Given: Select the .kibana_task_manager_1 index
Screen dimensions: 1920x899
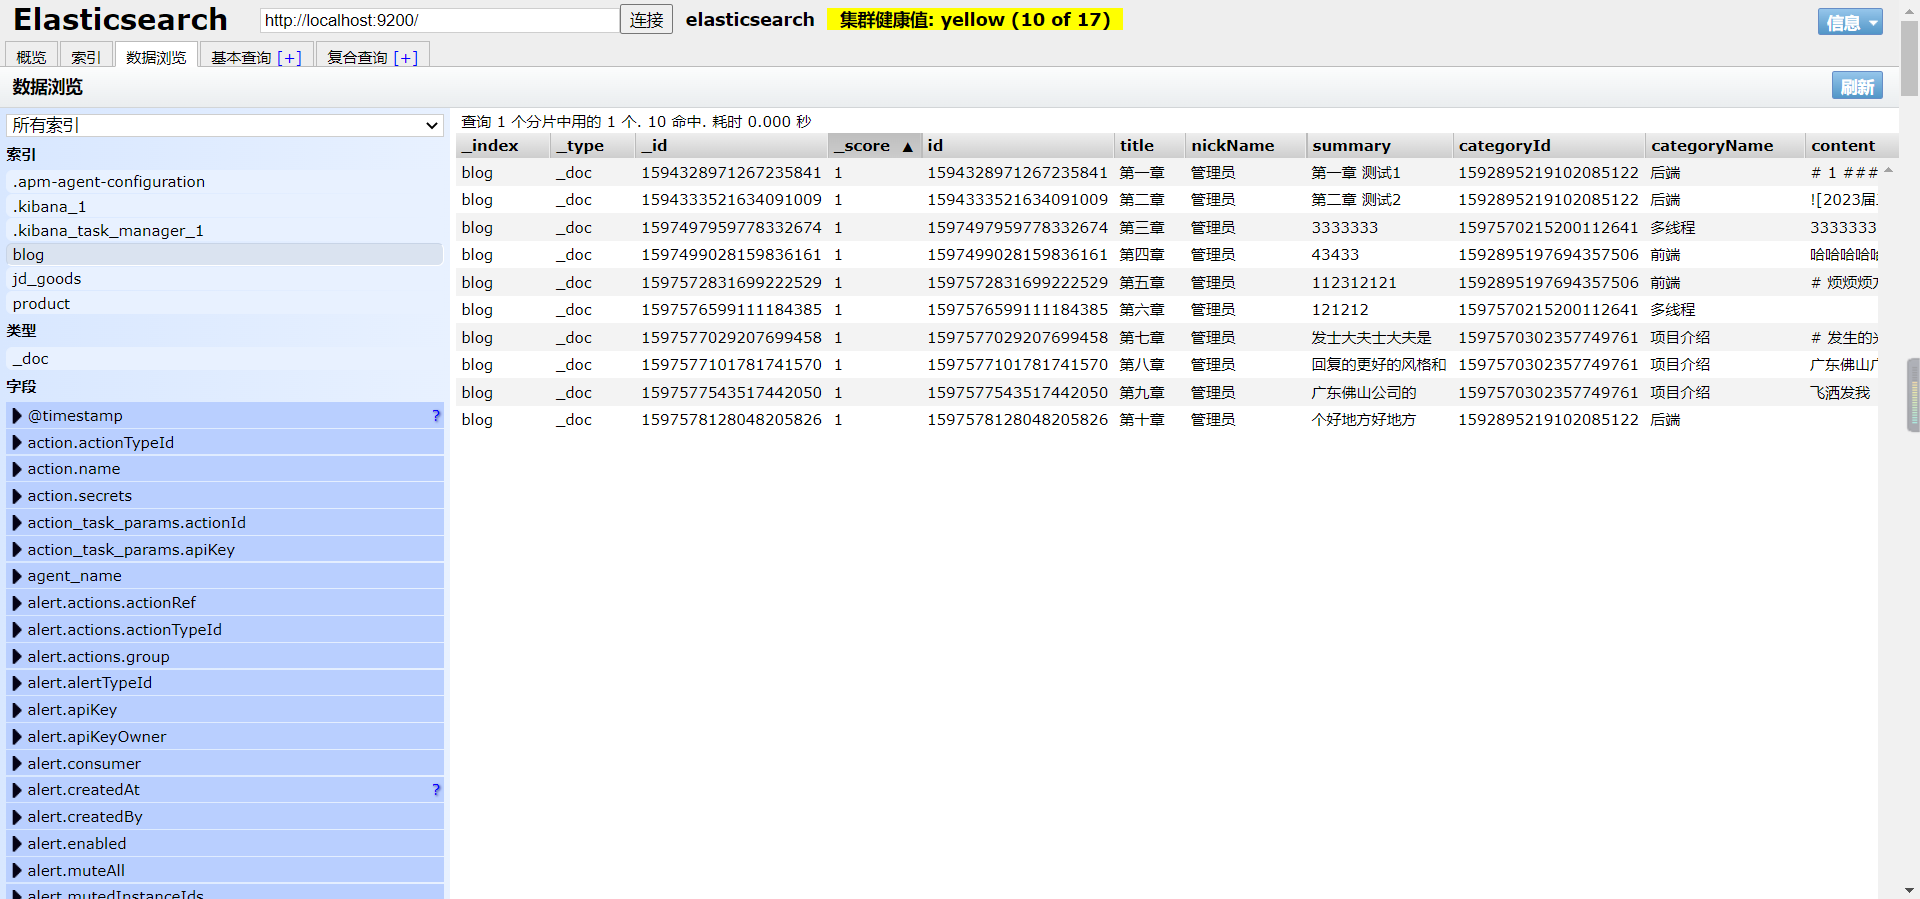Looking at the screenshot, I should coord(225,231).
